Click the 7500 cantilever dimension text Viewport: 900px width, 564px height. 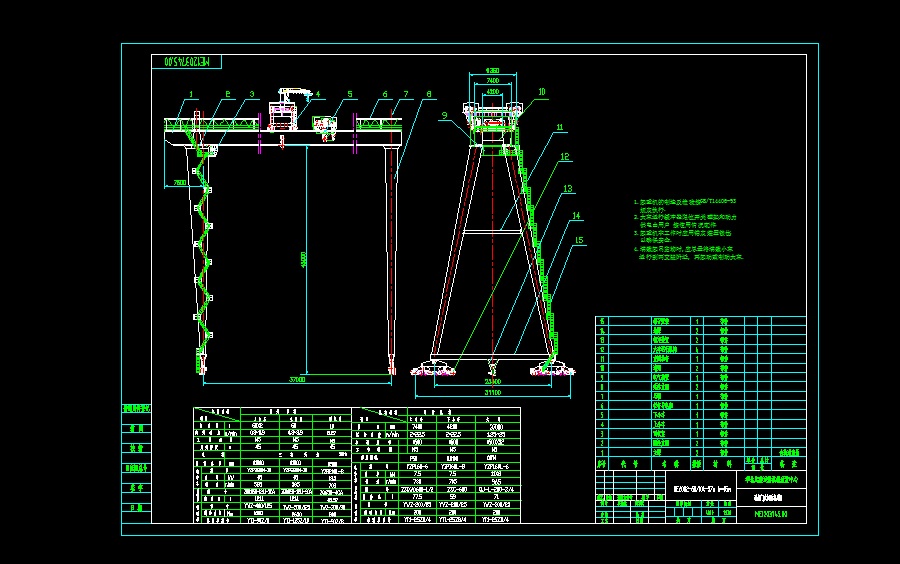click(x=180, y=183)
